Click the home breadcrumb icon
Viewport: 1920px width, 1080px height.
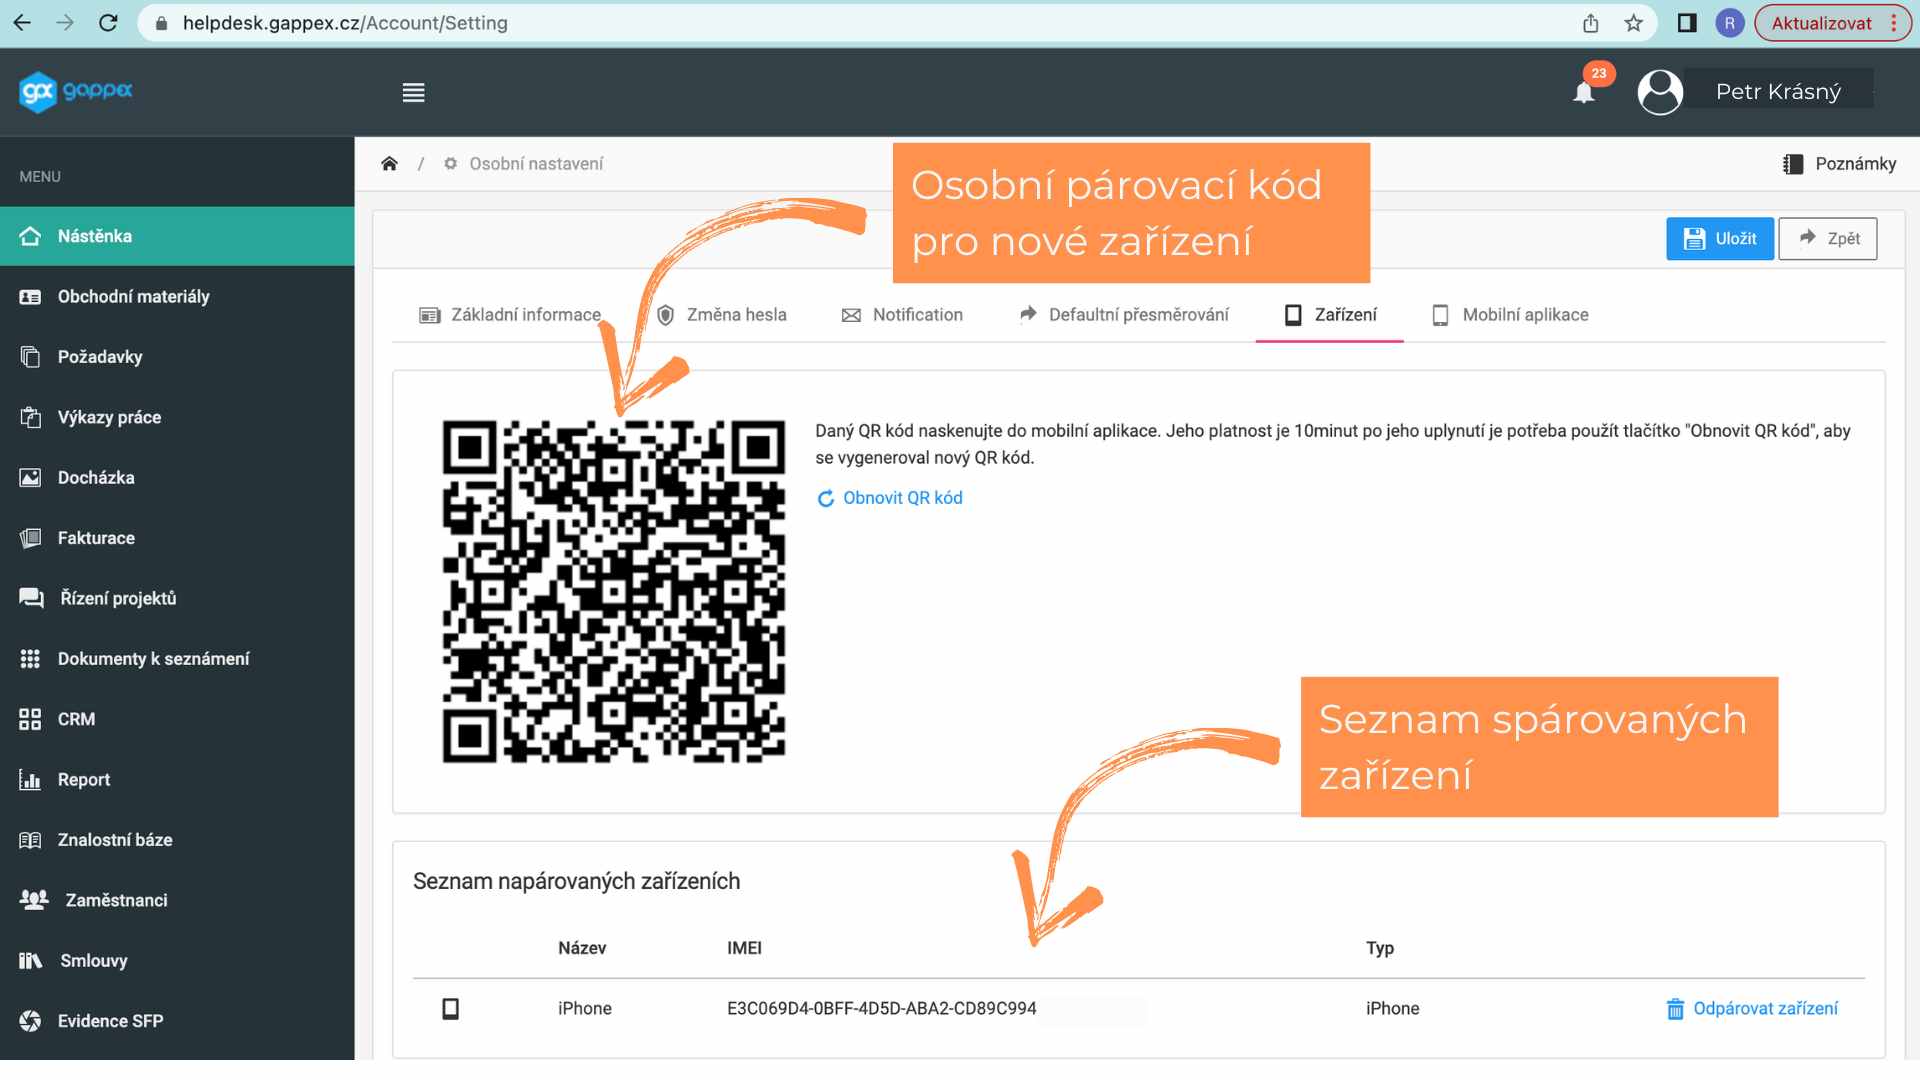coord(389,164)
